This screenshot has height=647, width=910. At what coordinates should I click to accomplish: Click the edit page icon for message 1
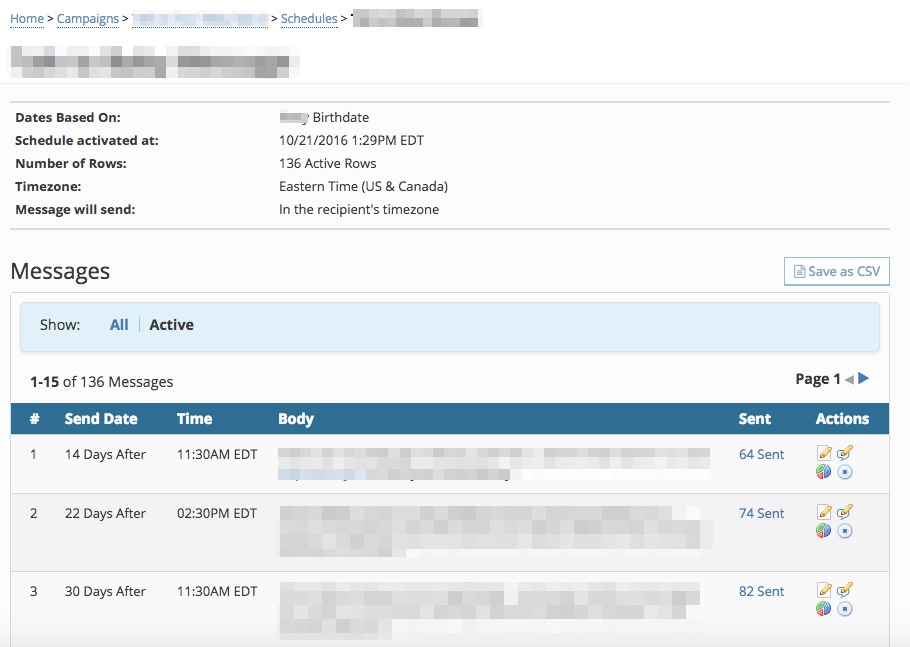[x=824, y=453]
